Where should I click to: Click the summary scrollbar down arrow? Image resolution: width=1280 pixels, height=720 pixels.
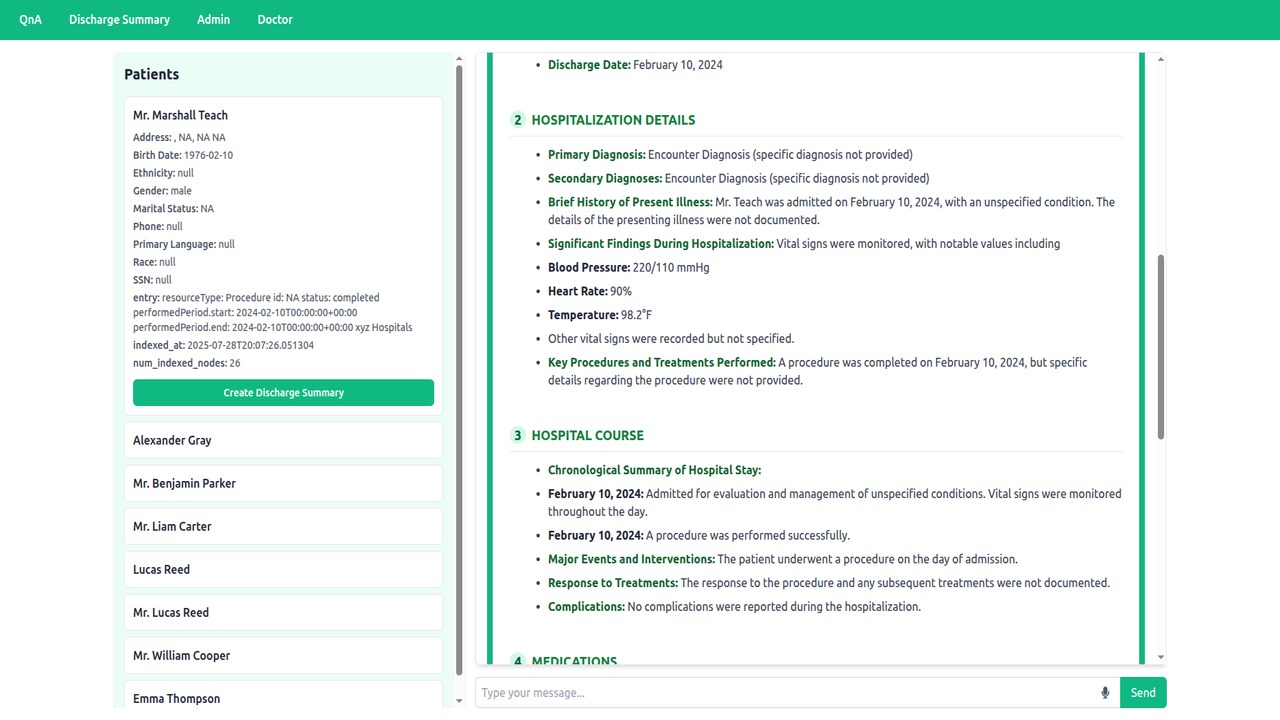pyautogui.click(x=1161, y=657)
